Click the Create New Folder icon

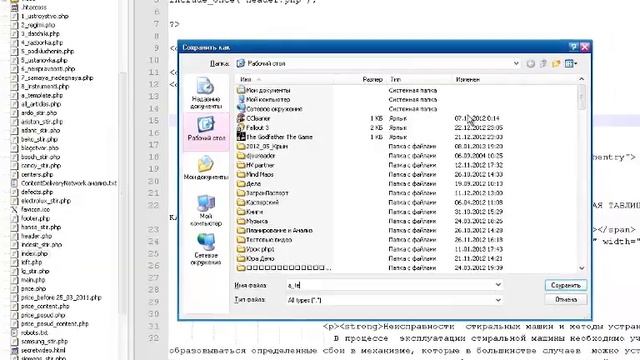pyautogui.click(x=556, y=64)
